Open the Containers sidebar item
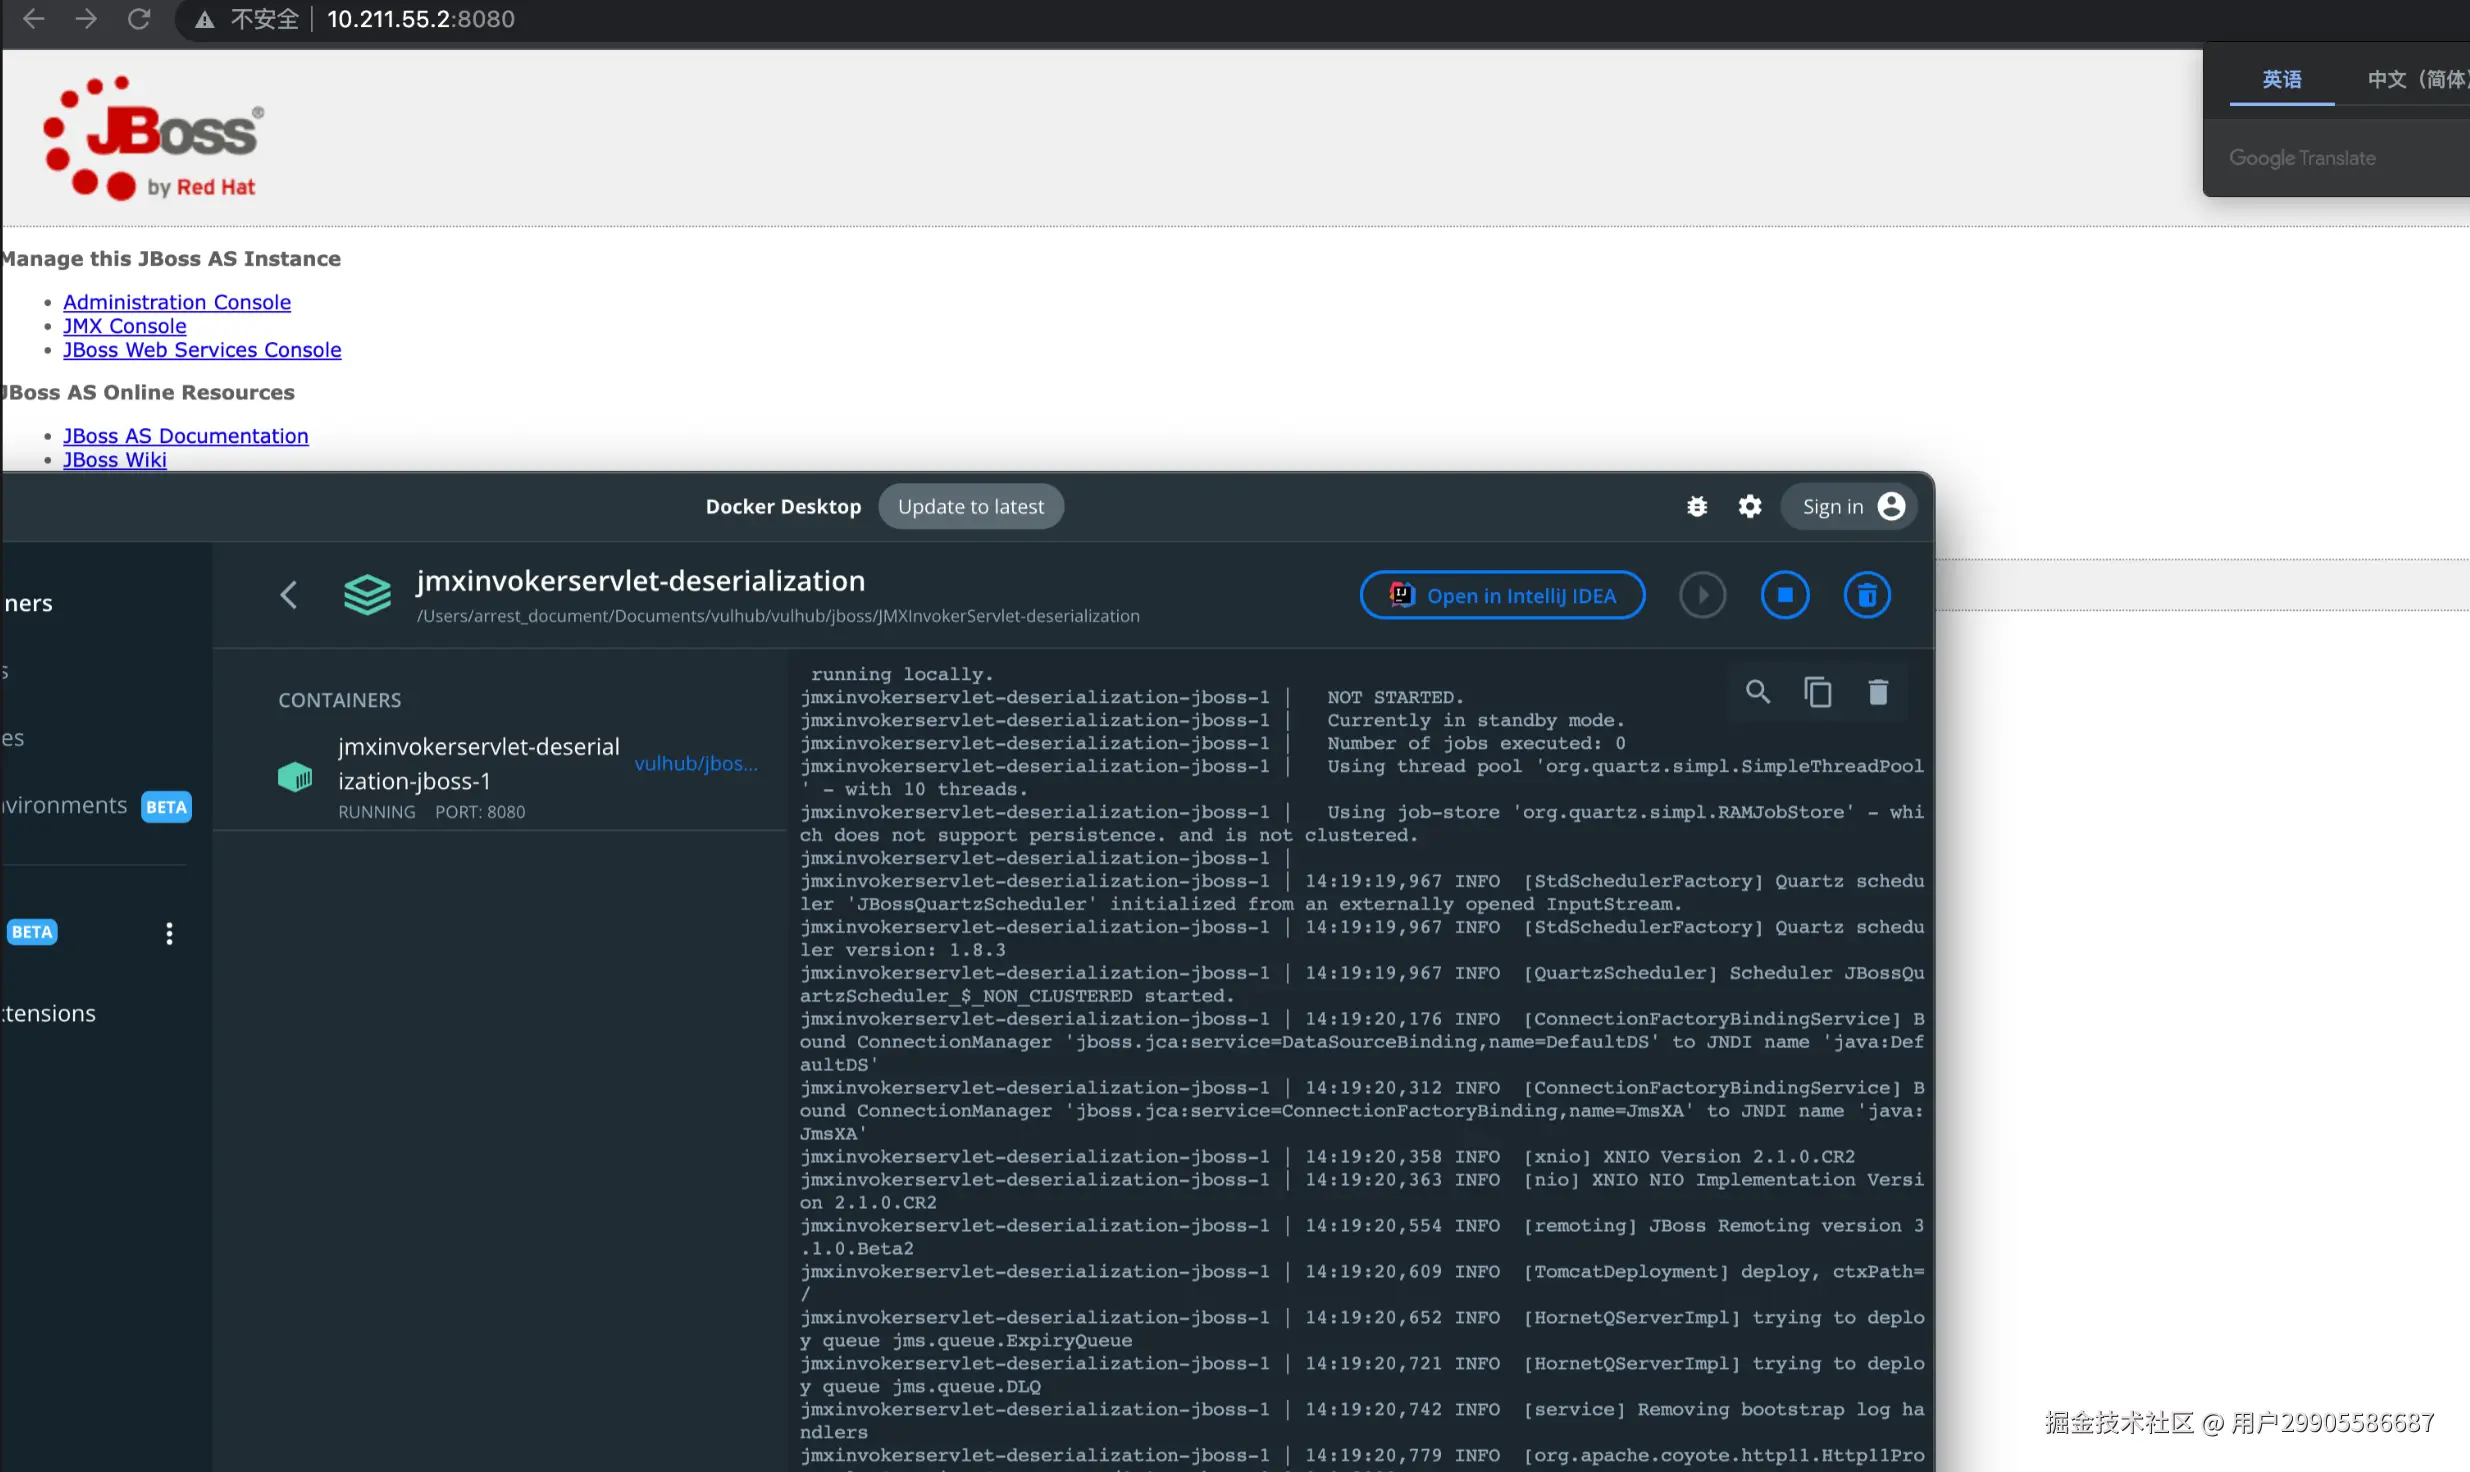 [x=28, y=603]
